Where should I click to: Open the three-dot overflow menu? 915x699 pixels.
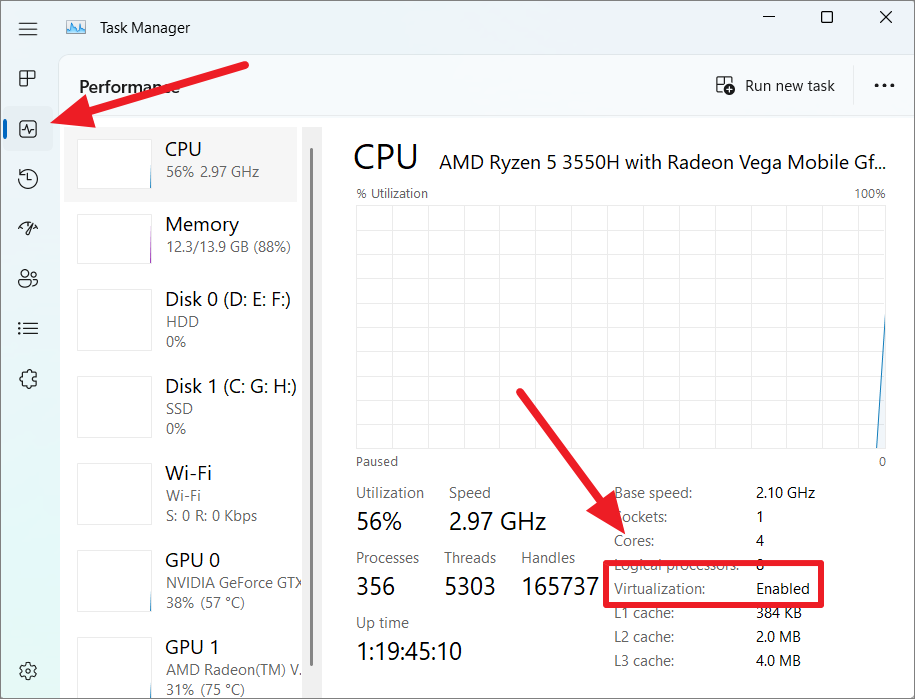click(x=884, y=85)
